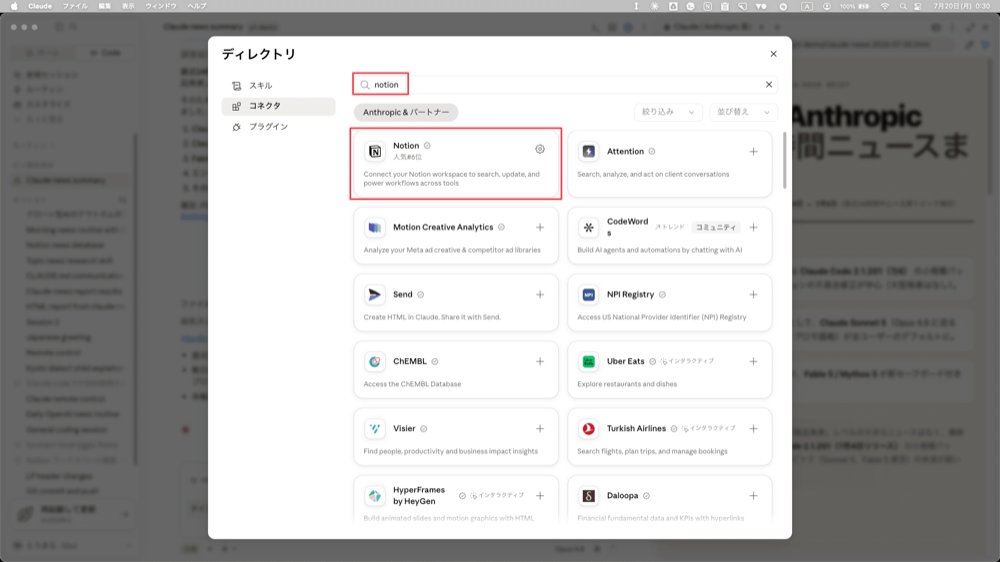Click the NPI Registry logo
The width and height of the screenshot is (1000, 562).
click(589, 295)
